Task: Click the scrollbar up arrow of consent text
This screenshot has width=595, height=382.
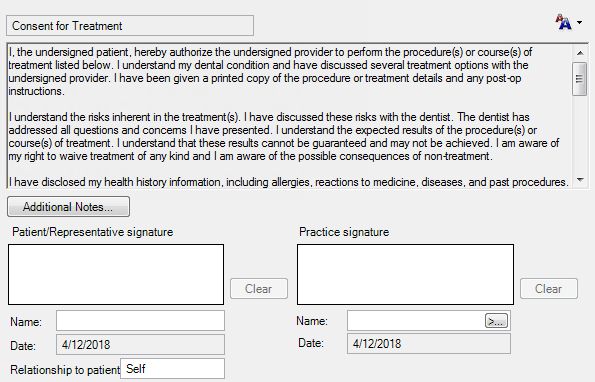Action: [580, 53]
